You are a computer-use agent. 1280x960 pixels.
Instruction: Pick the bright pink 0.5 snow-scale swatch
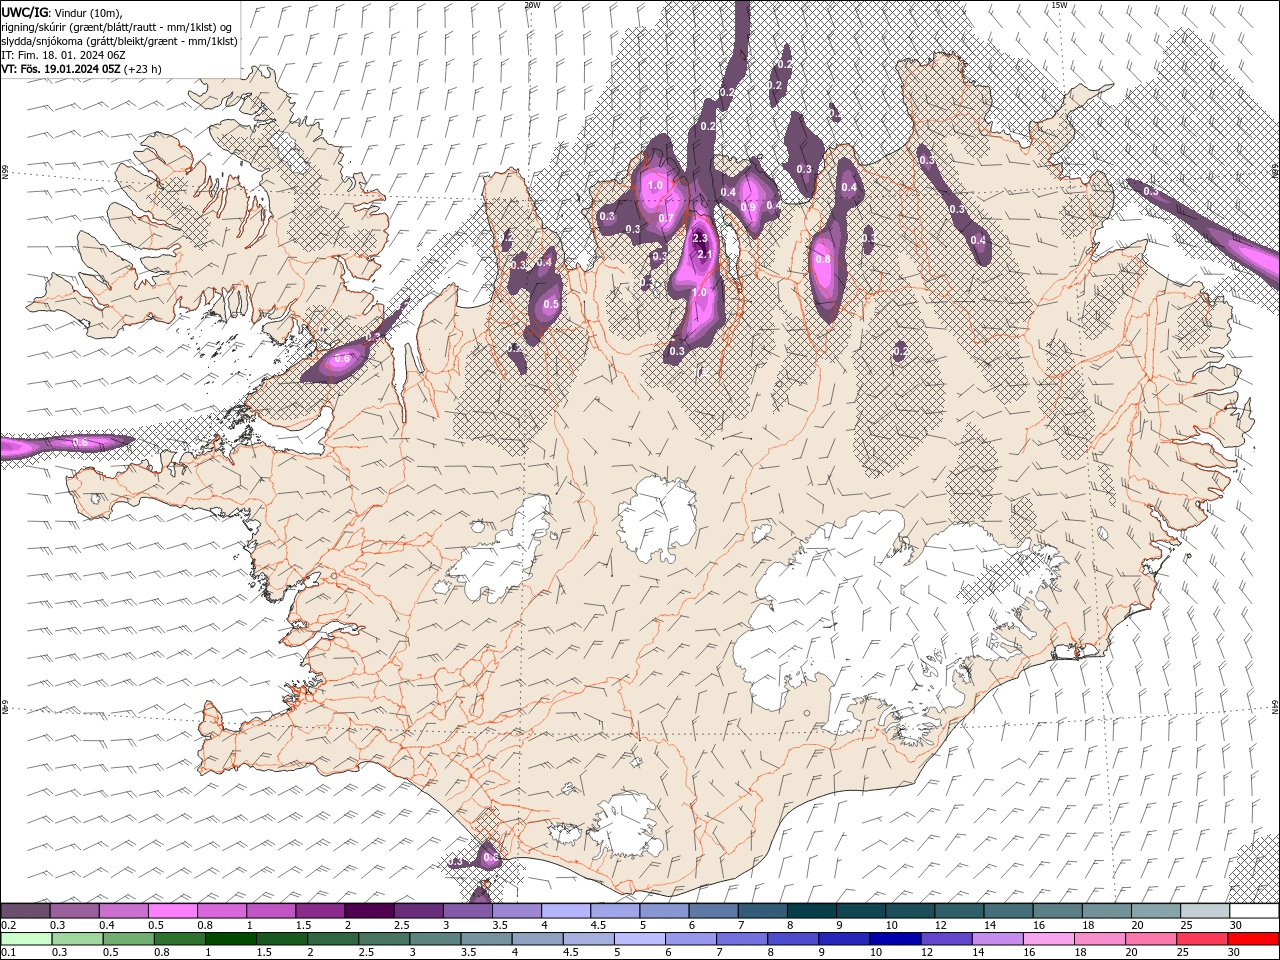pos(172,911)
